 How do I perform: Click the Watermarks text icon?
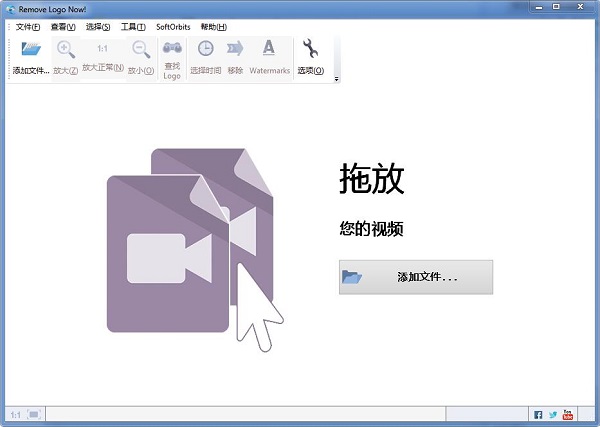[269, 48]
